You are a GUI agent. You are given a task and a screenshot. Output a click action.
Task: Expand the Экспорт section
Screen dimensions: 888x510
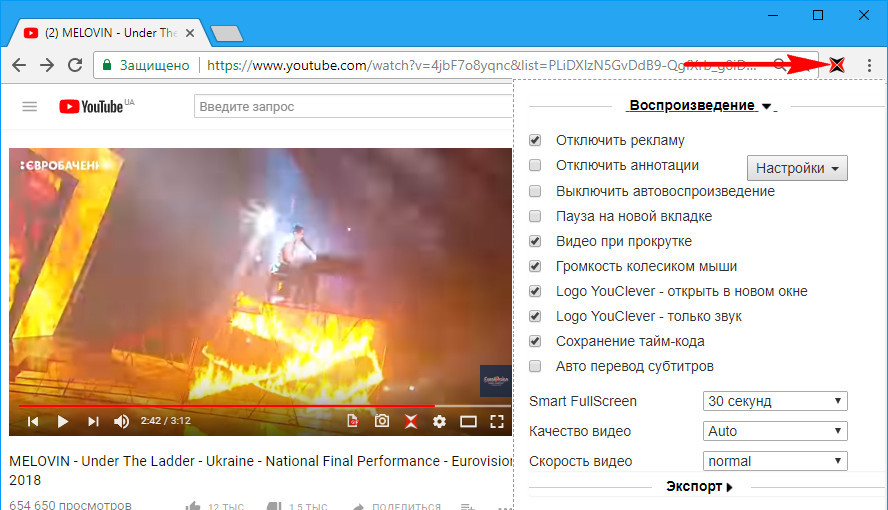[699, 486]
